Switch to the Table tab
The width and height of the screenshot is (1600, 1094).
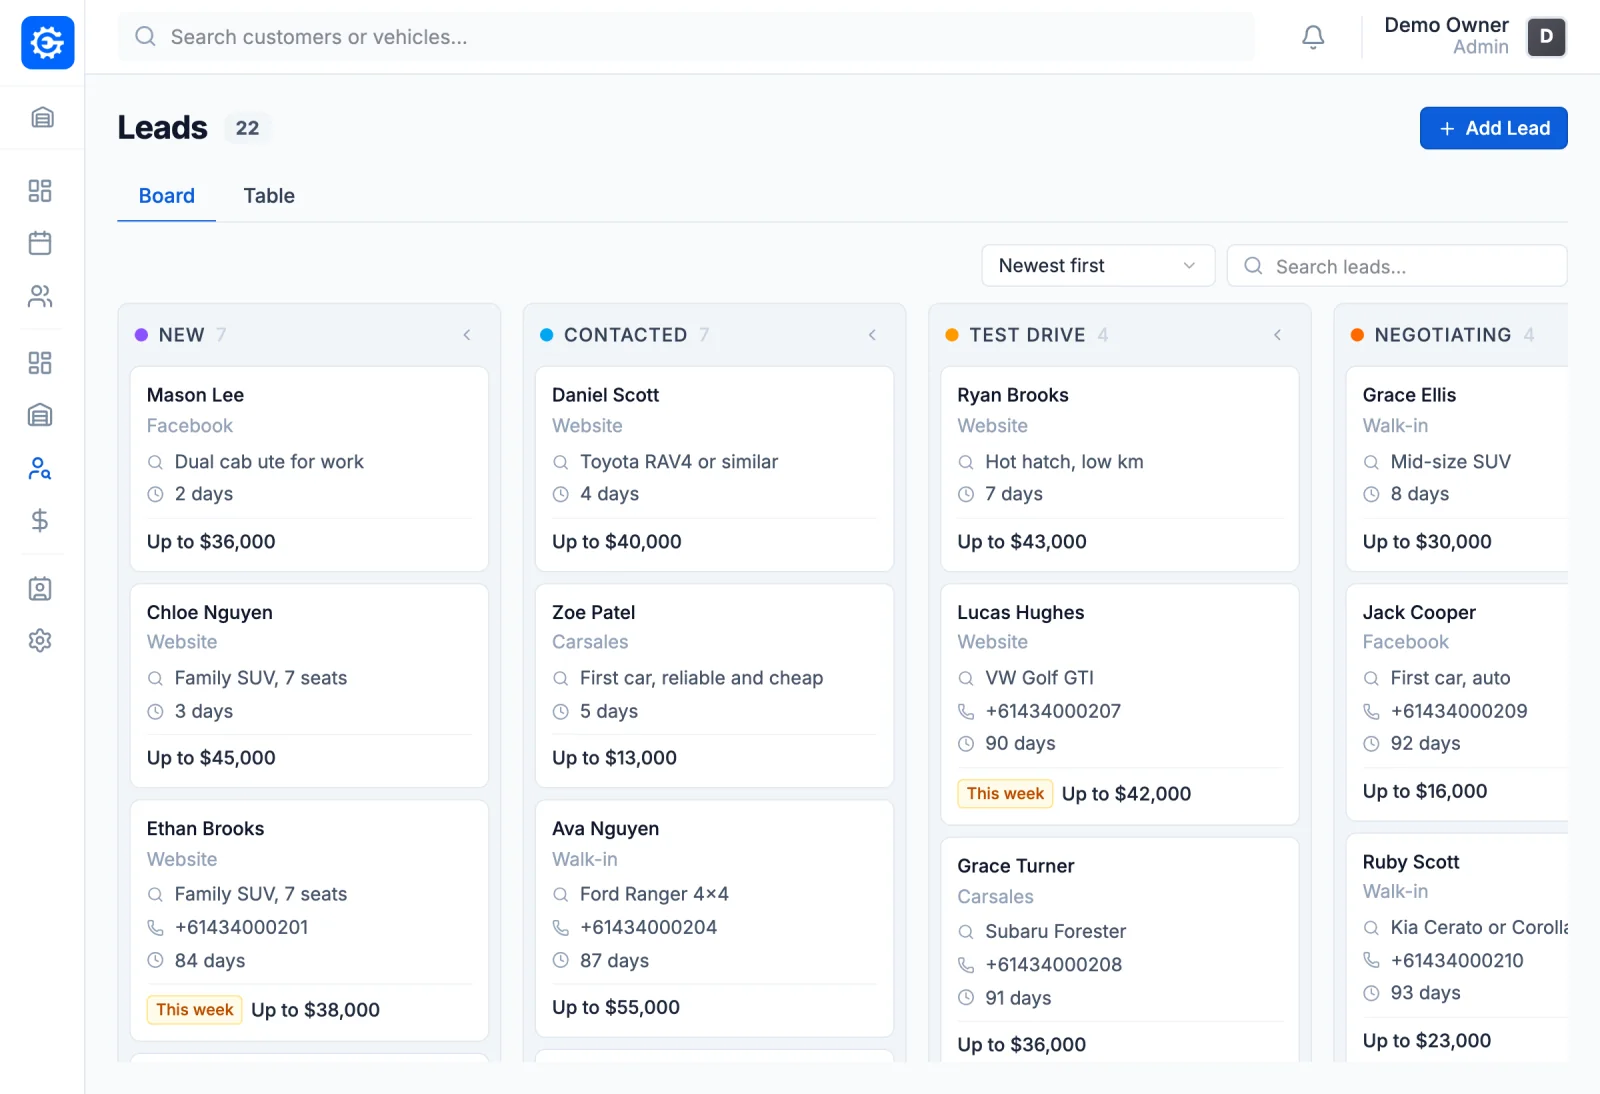(269, 196)
